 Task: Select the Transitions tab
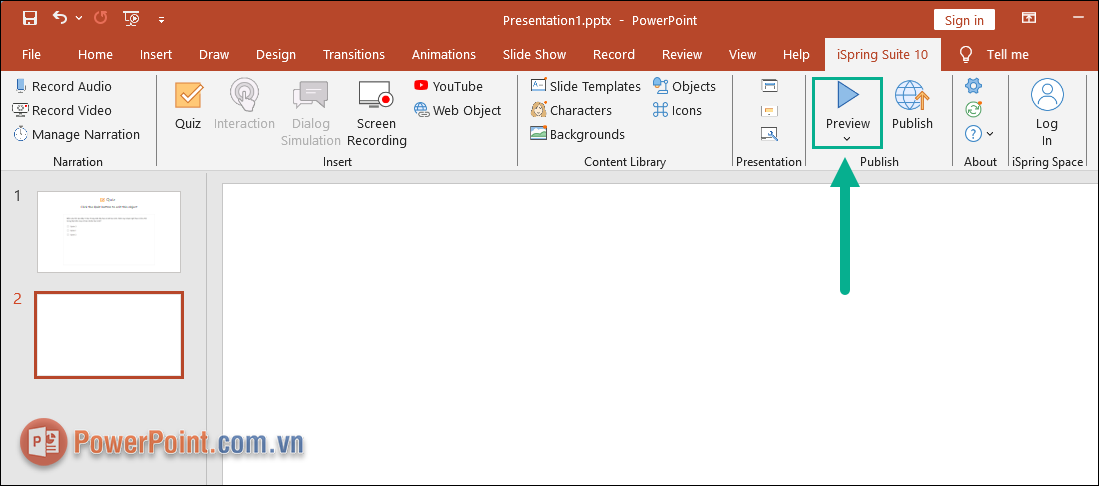[353, 54]
